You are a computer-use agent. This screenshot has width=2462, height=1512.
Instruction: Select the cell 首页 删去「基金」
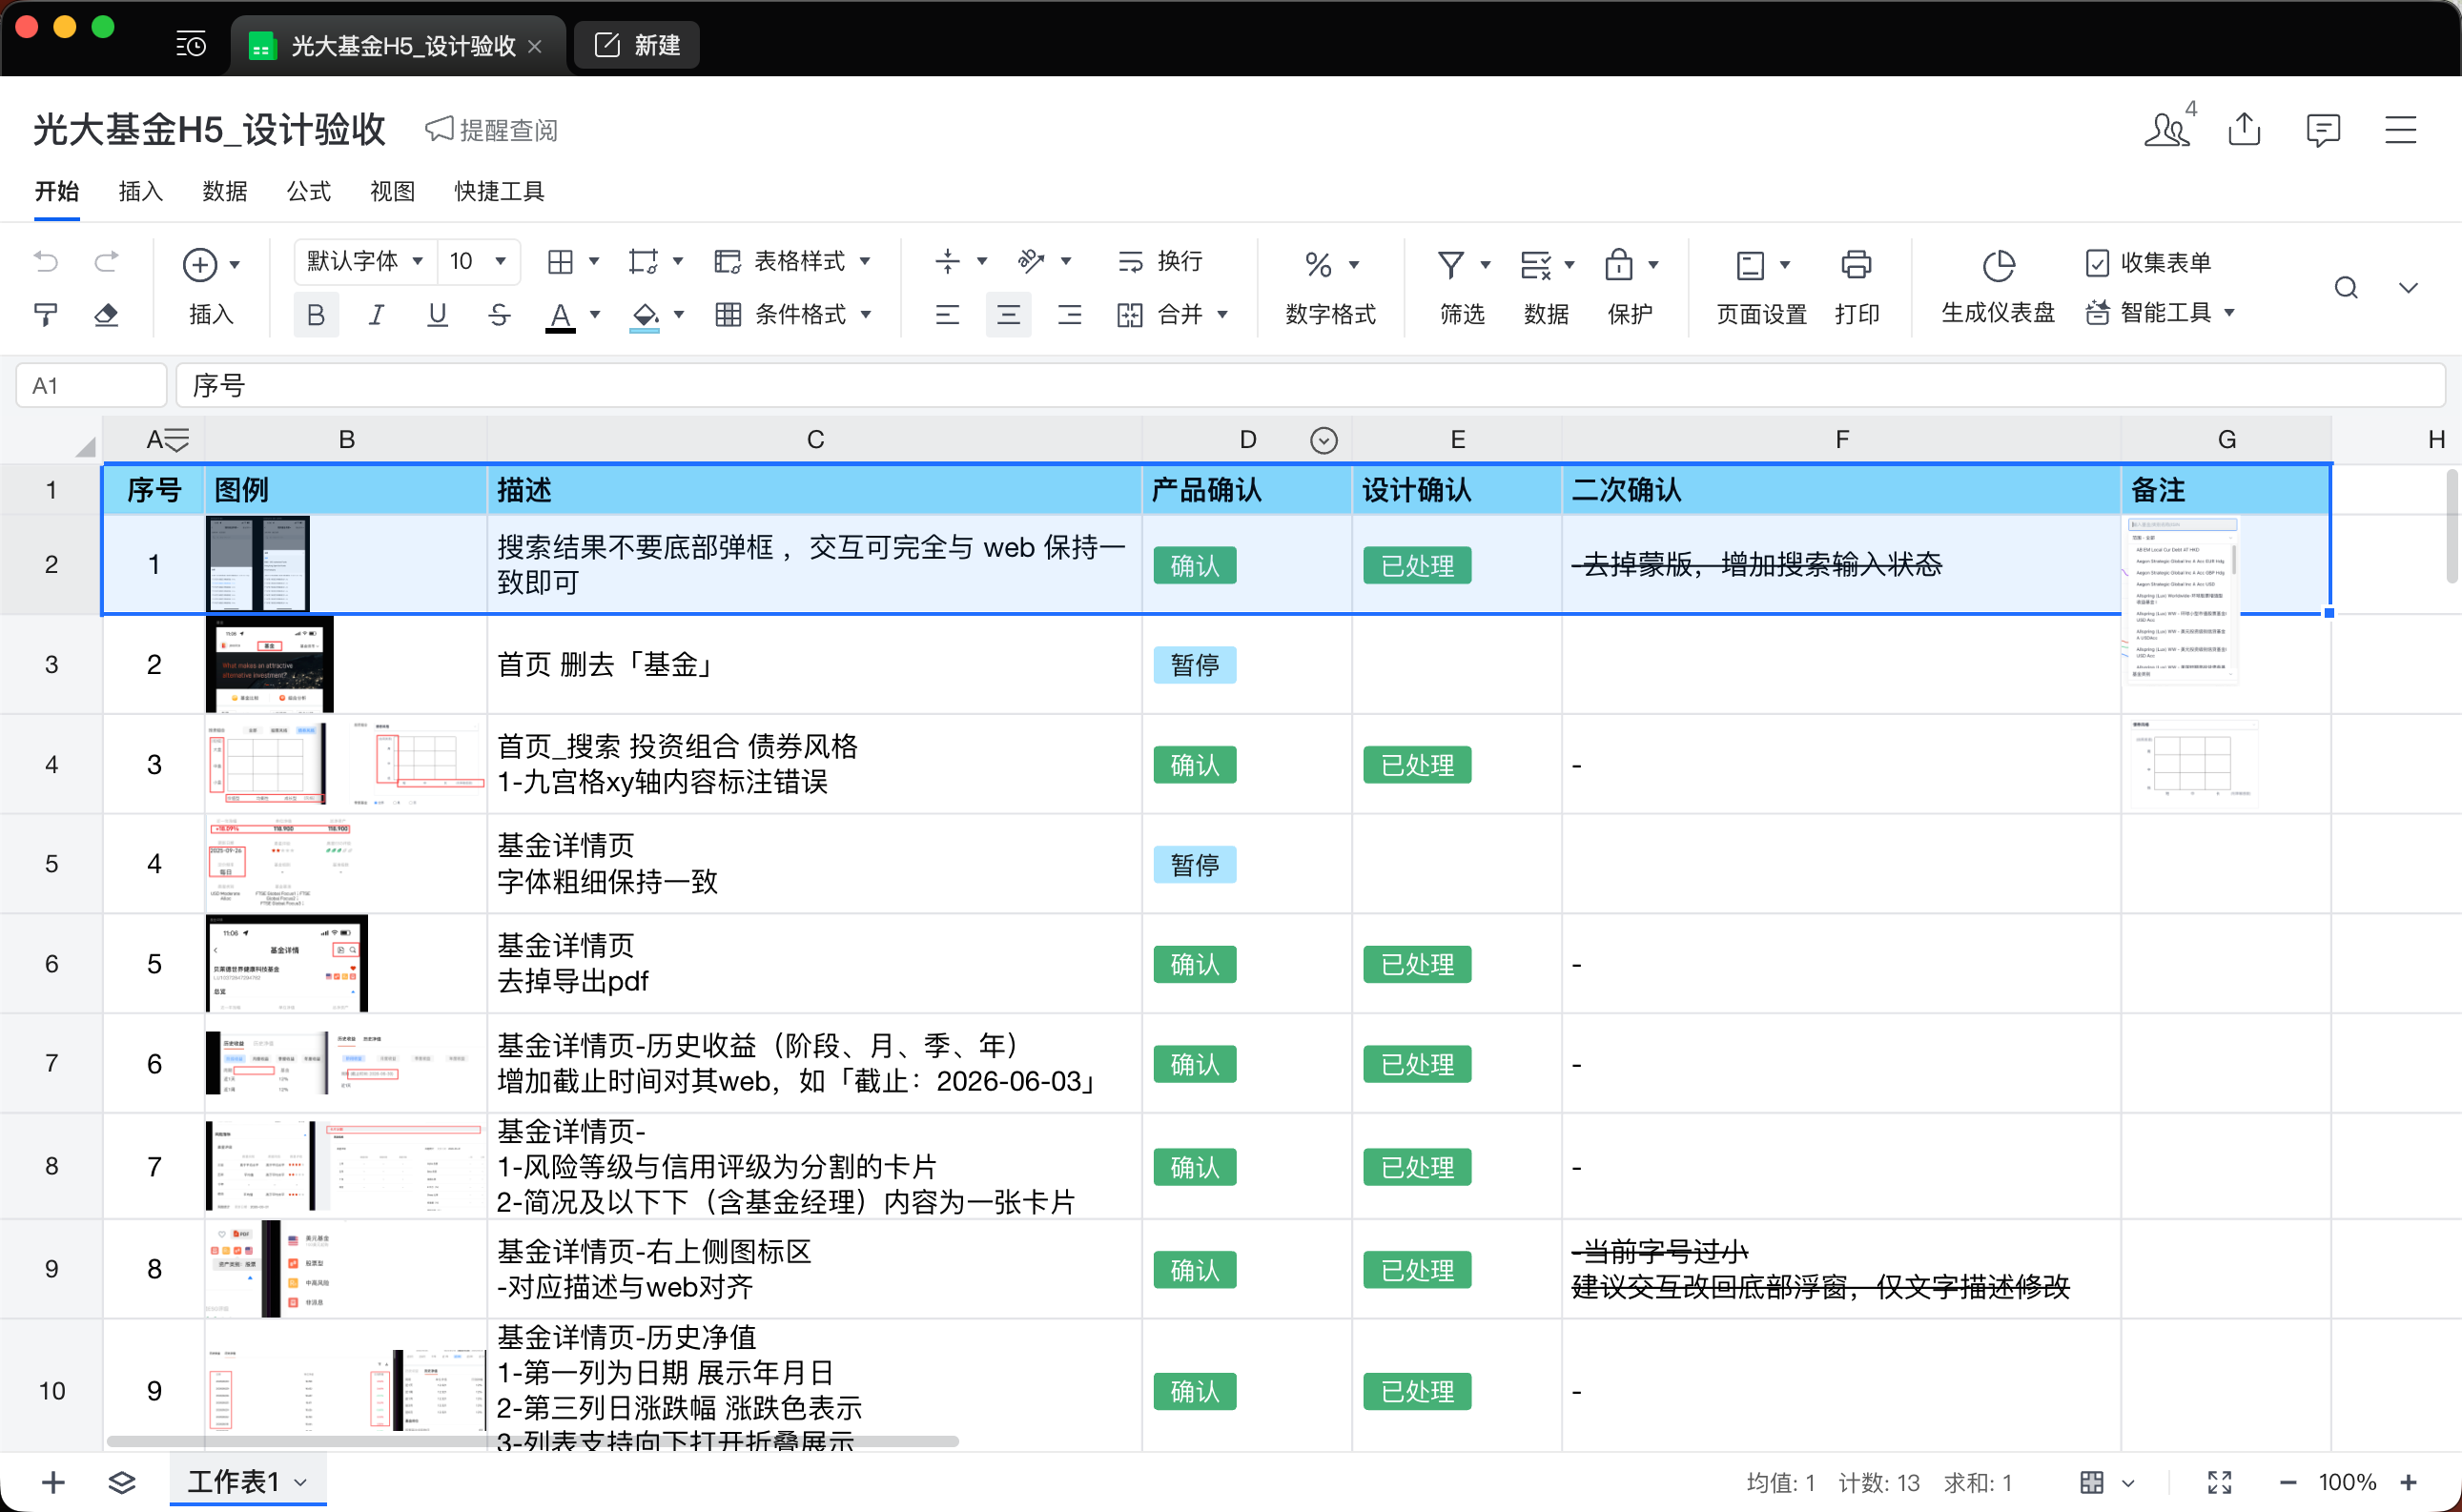coord(814,664)
